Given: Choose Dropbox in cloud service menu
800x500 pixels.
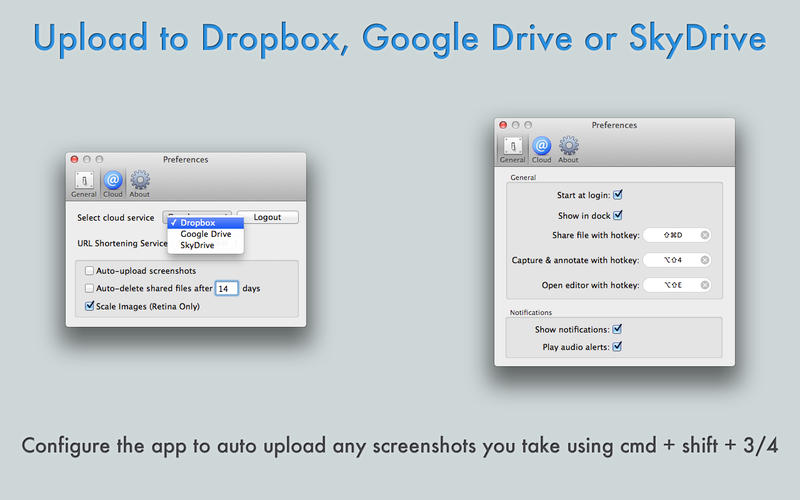Looking at the screenshot, I should tap(206, 223).
